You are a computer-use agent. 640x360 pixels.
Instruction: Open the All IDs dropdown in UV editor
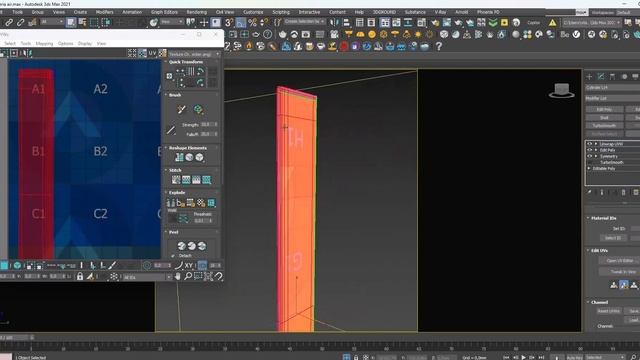[x=147, y=277]
